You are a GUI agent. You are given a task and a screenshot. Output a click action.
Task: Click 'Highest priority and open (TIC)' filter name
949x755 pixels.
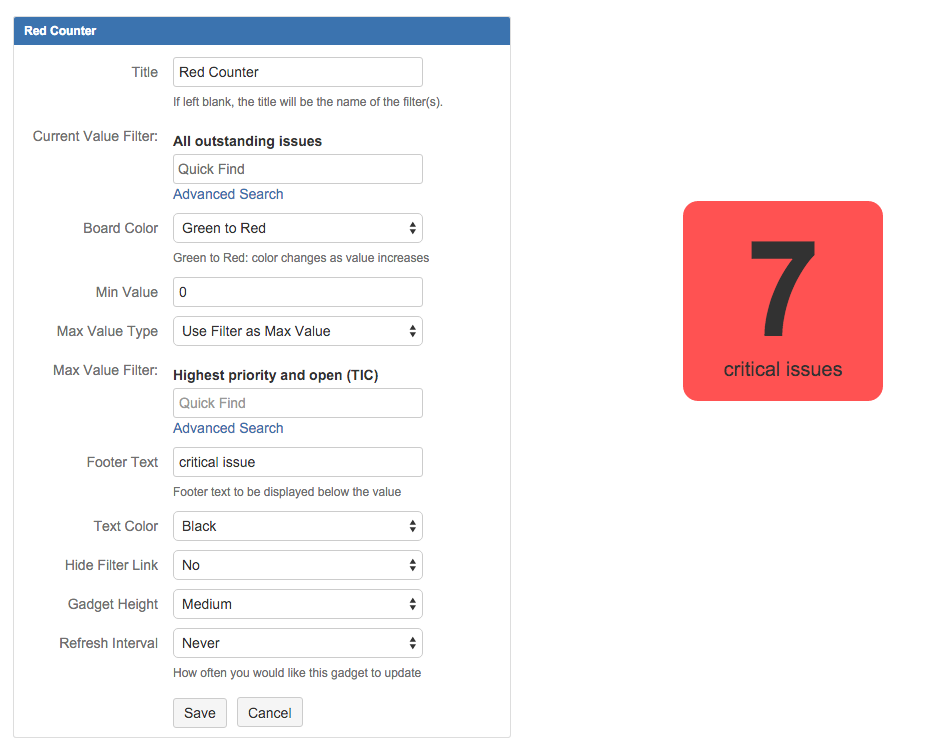point(275,375)
